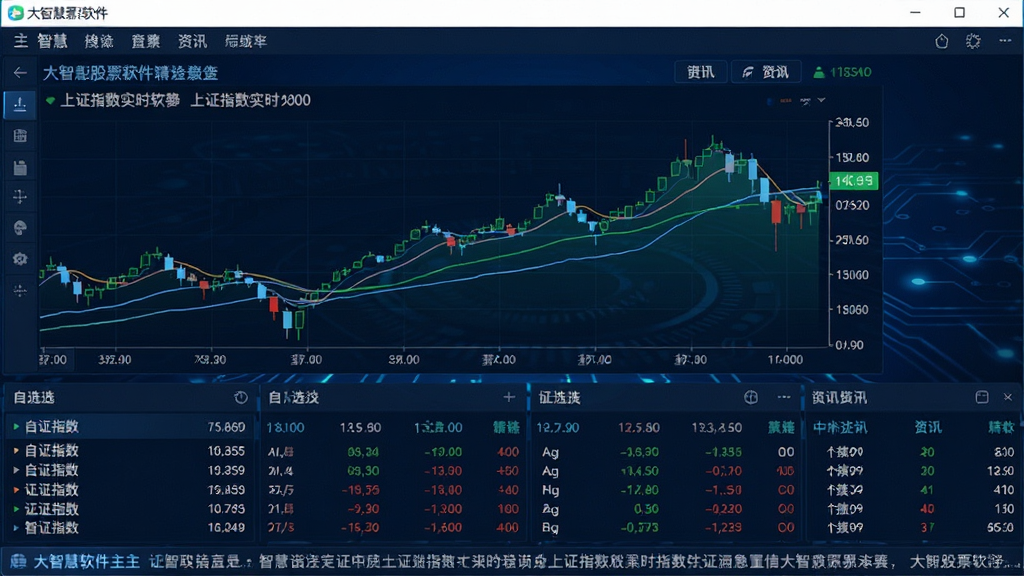
Task: Click the plus icon in the 自选 stock panel
Action: click(x=509, y=396)
